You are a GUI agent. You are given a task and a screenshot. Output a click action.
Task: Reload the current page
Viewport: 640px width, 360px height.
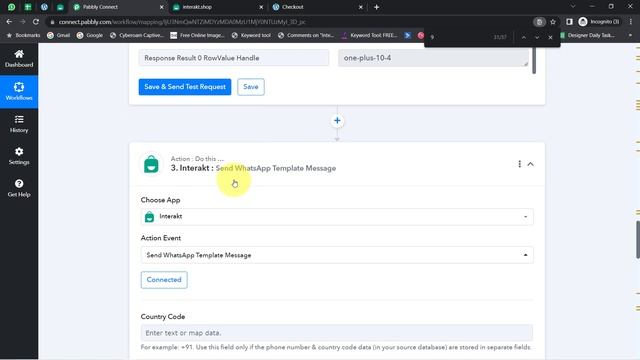pos(36,22)
